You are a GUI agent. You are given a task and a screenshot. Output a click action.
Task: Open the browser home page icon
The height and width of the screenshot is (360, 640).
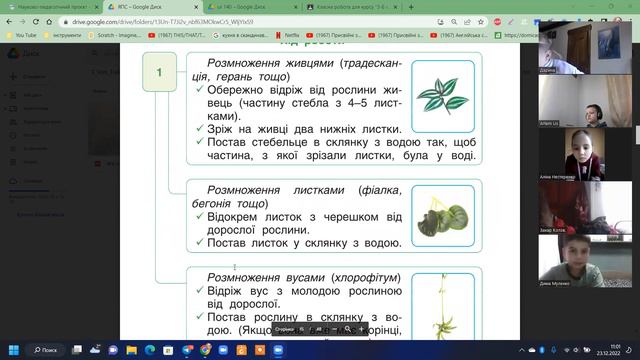click(49, 22)
